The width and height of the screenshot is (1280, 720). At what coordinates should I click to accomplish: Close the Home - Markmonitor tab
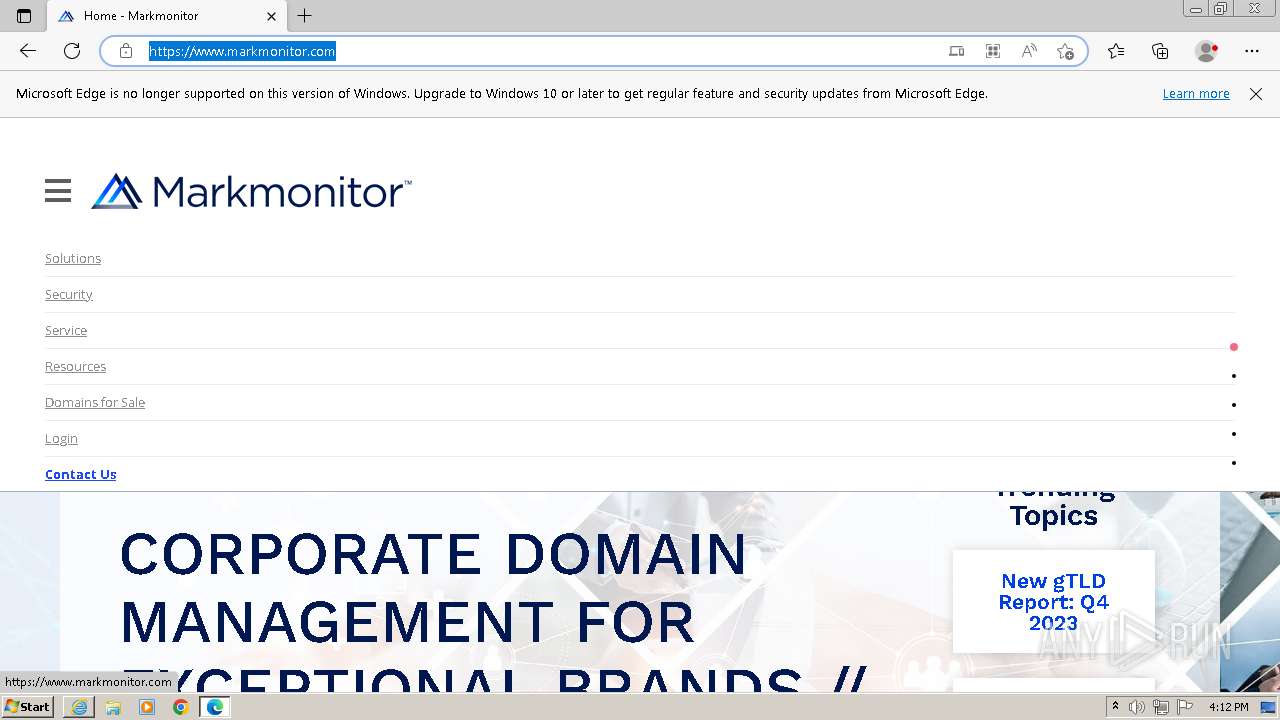[271, 16]
